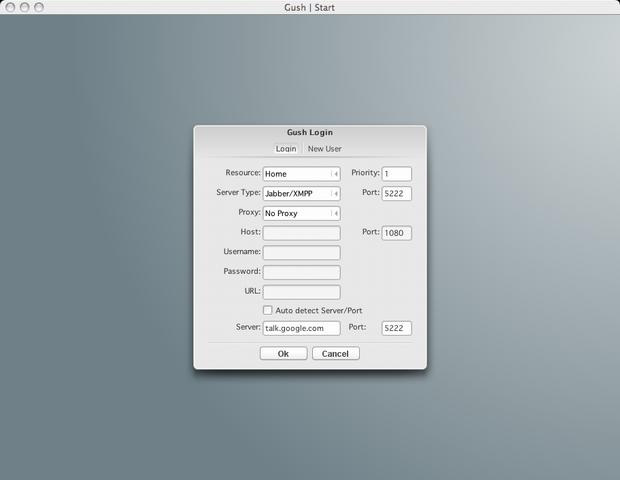Enable Auto detect Server/Port checkbox

(x=268, y=310)
